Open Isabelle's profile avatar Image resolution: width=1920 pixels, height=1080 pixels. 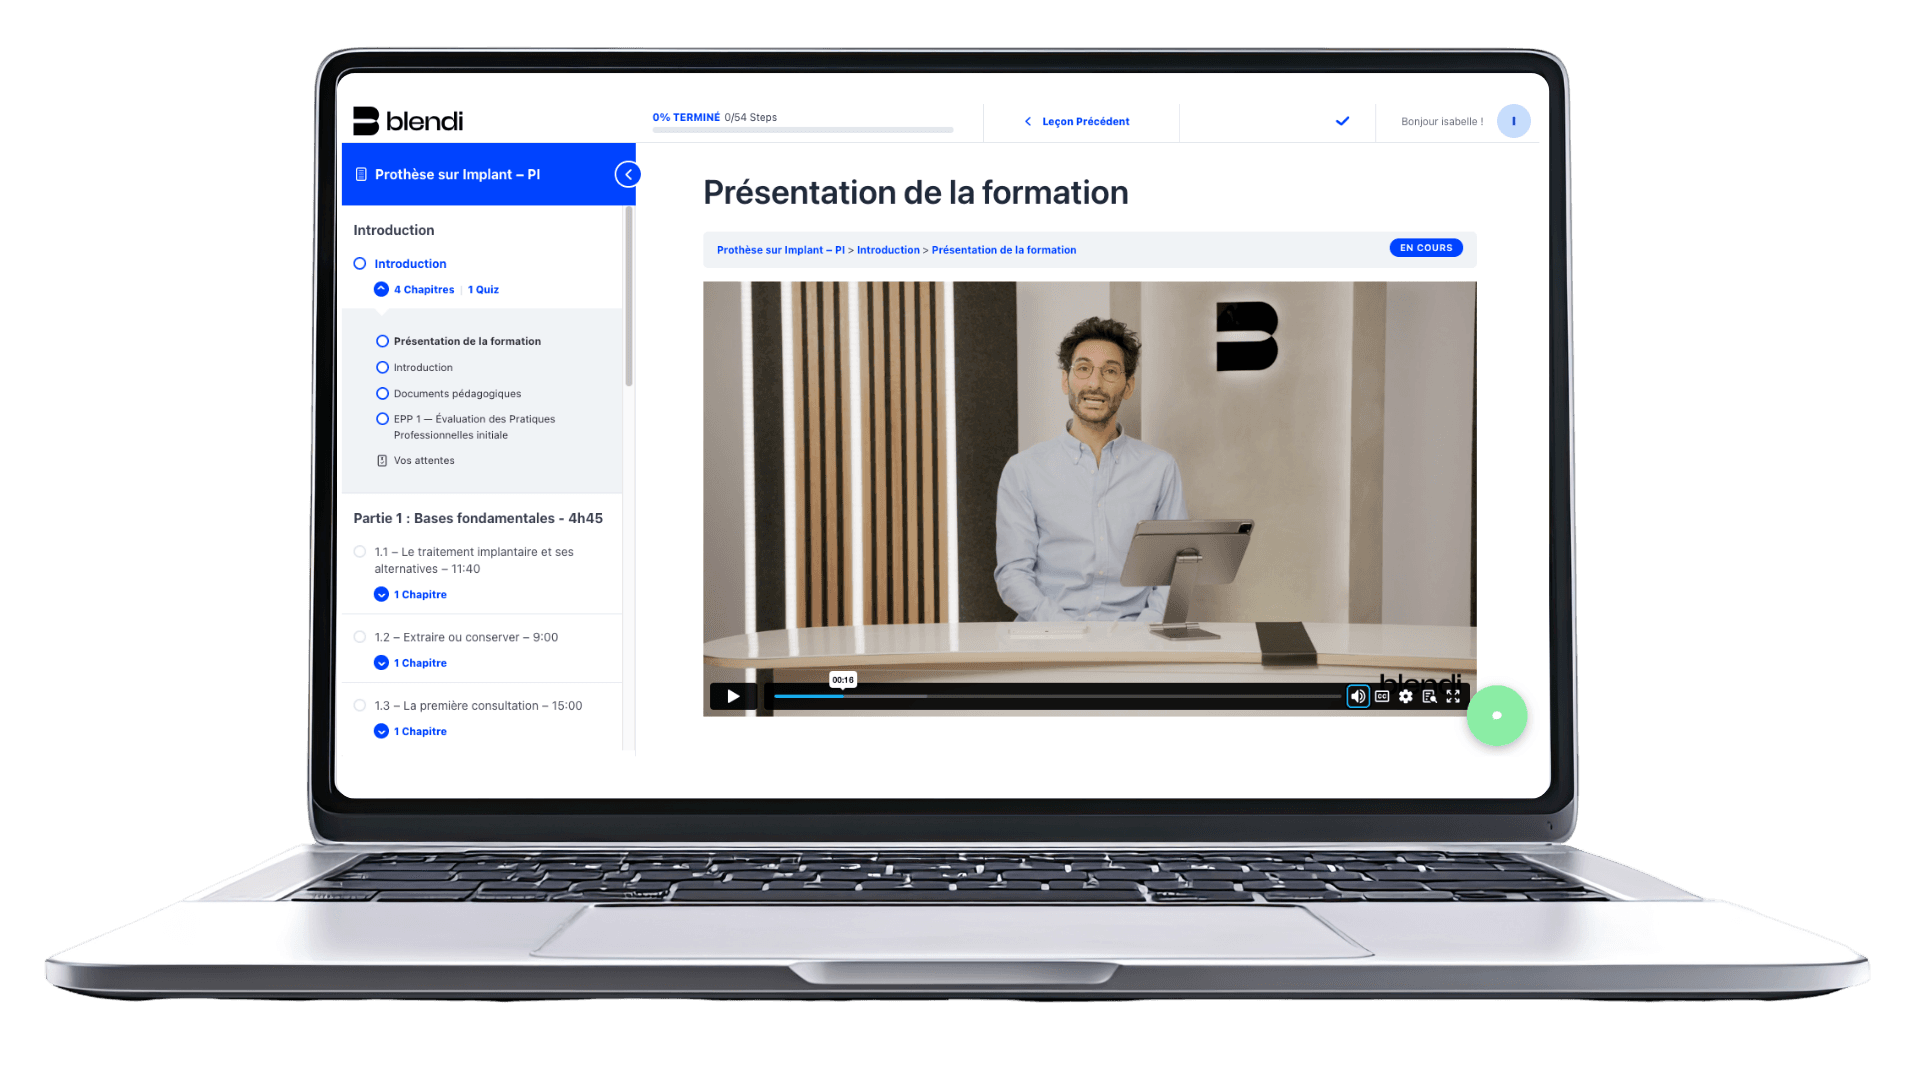pos(1513,121)
